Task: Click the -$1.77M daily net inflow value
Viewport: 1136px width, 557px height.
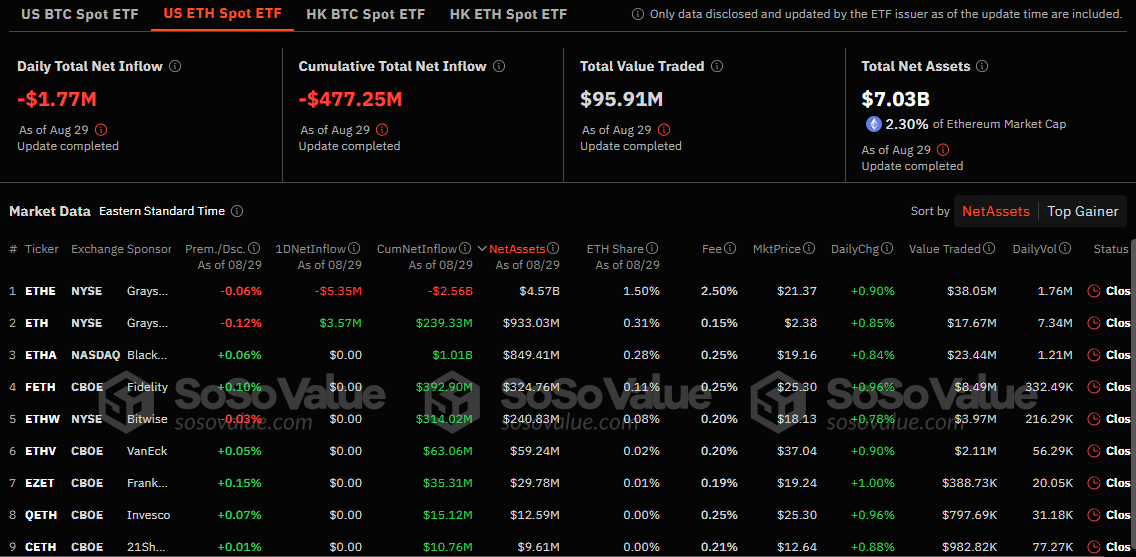Action: tap(55, 99)
